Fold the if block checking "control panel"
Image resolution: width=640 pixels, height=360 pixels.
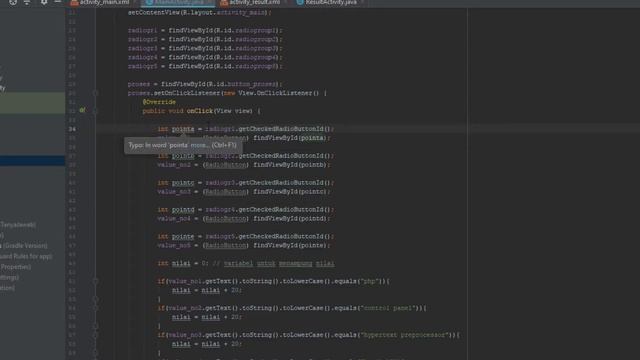click(x=95, y=308)
